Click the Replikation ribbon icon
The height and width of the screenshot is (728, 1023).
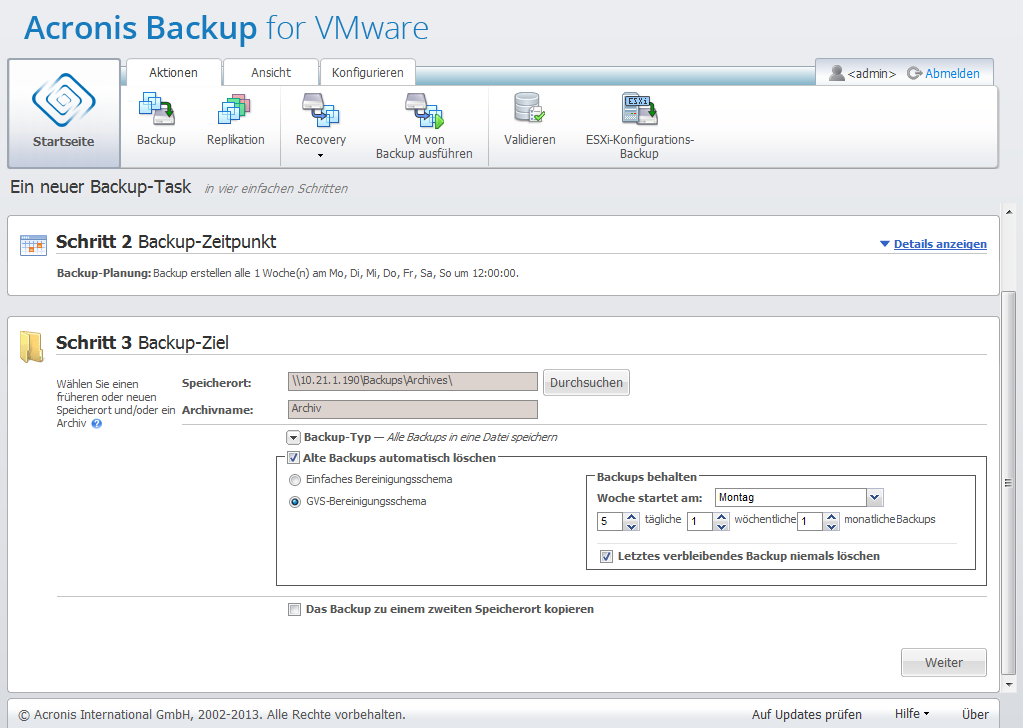(x=235, y=110)
